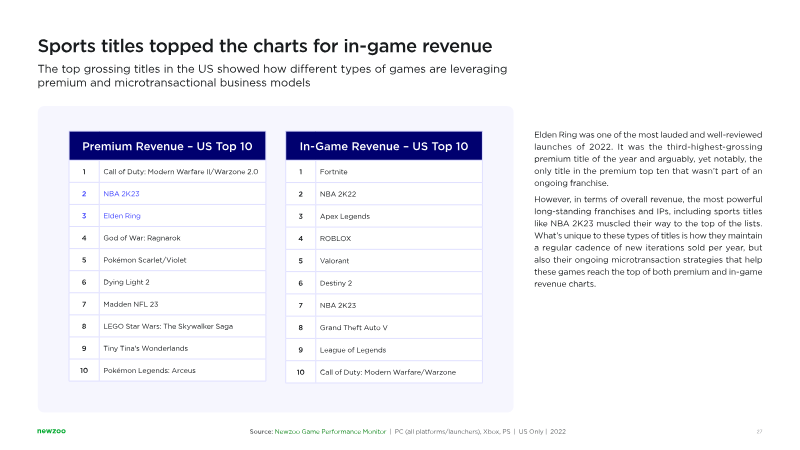
Task: Select the slide title about sports titles
Action: 264,47
